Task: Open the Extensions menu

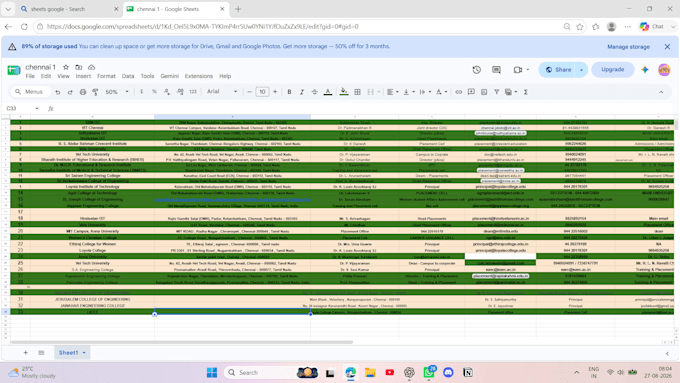Action: (x=199, y=76)
